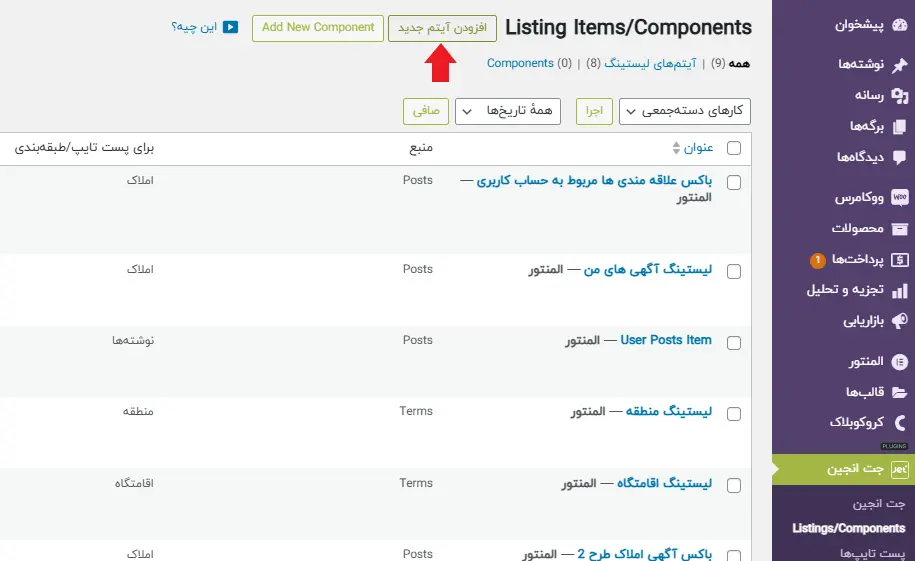Sort the table by عنوان column header
Image resolution: width=915 pixels, height=561 pixels.
[x=699, y=148]
